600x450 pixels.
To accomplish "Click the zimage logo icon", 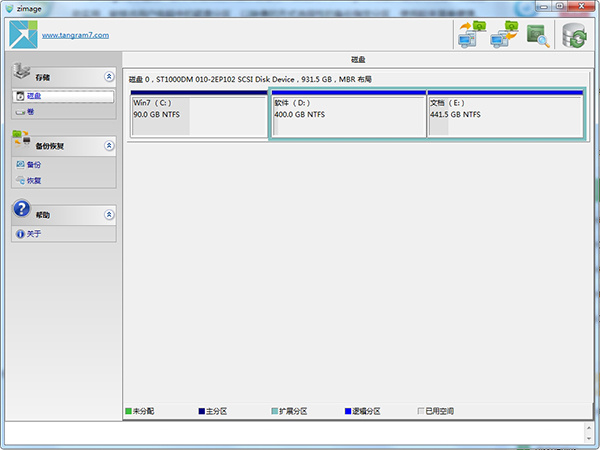I will click(23, 34).
